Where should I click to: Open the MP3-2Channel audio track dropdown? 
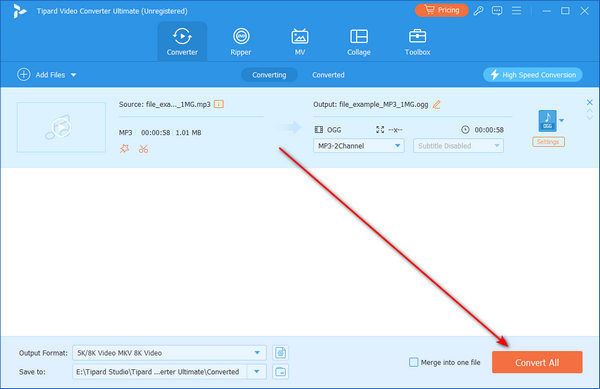[x=359, y=146]
